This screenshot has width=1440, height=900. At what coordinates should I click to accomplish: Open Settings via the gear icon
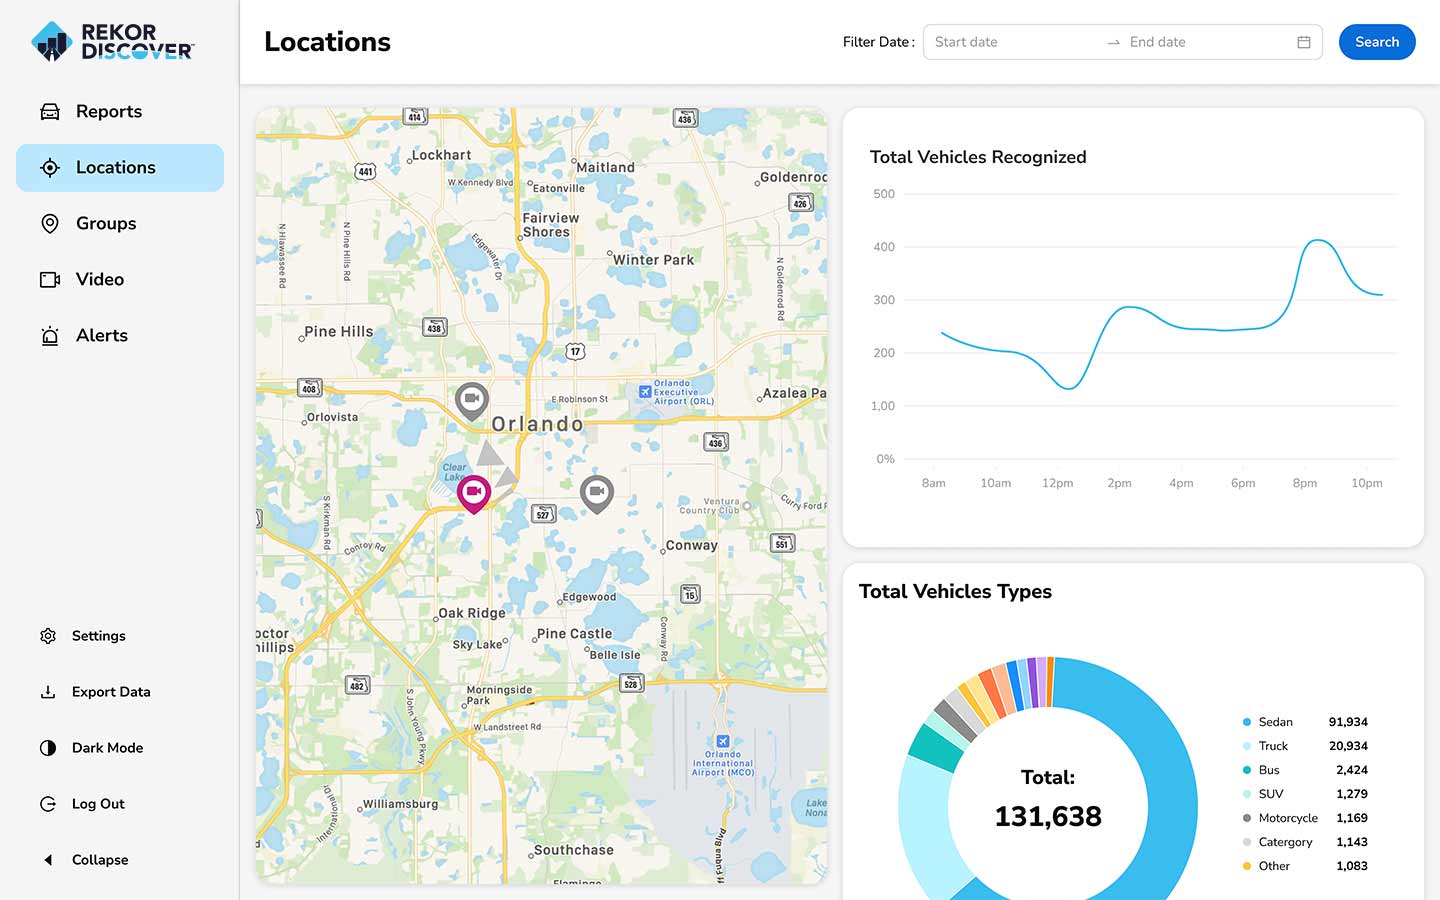point(48,635)
